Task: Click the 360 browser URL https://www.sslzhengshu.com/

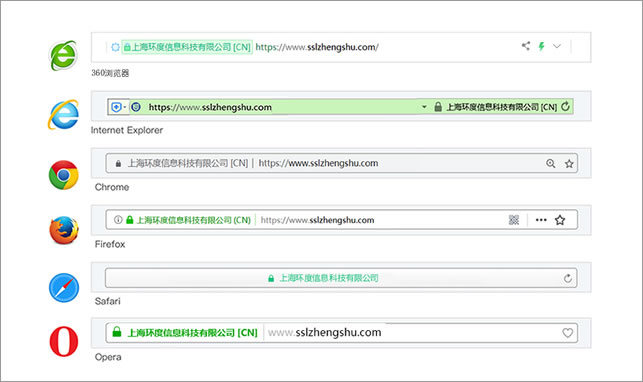Action: (x=317, y=47)
